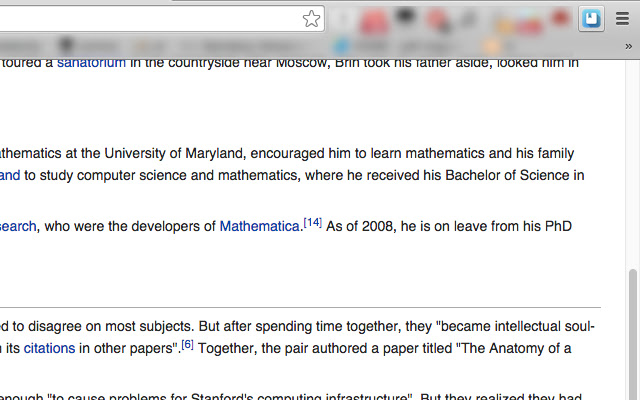Focus the browser address bar
The image size is (640, 400).
pos(150,19)
